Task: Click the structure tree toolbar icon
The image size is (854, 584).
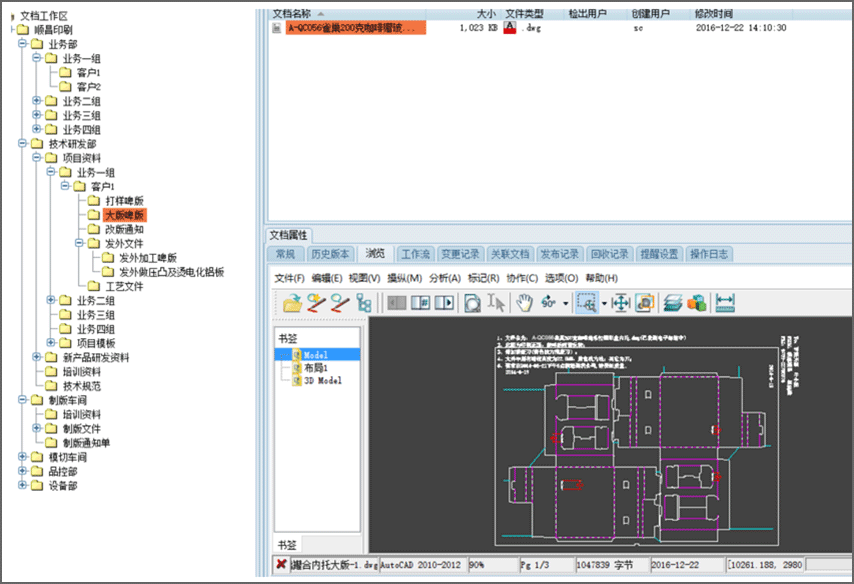Action: click(364, 302)
